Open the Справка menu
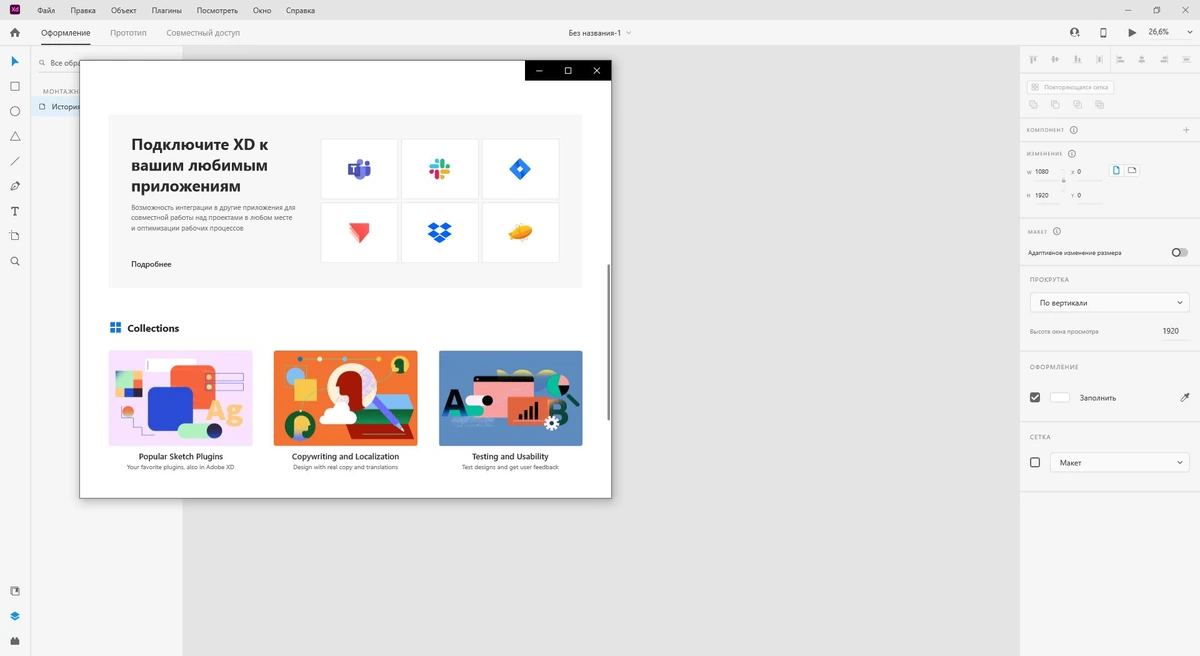 pyautogui.click(x=300, y=11)
